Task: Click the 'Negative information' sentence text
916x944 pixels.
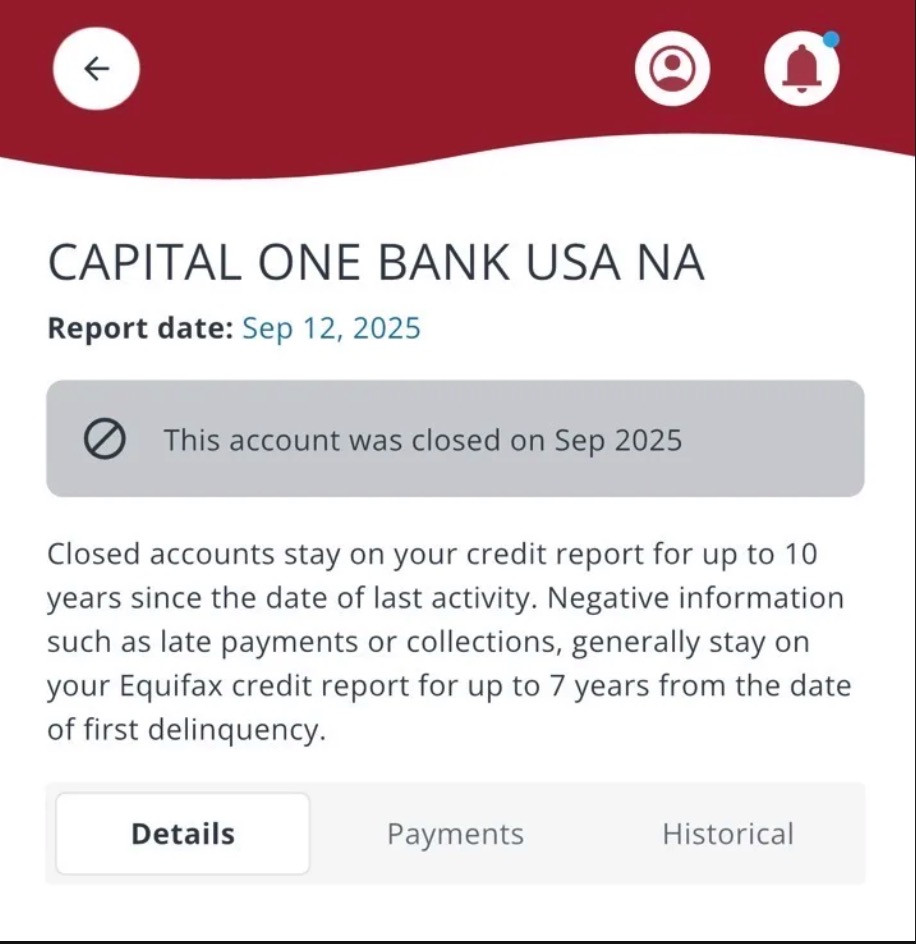Action: coord(696,598)
